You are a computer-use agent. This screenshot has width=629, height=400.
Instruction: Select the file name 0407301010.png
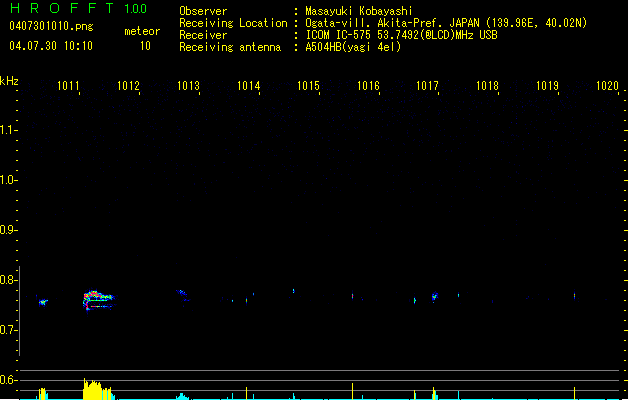(x=51, y=26)
